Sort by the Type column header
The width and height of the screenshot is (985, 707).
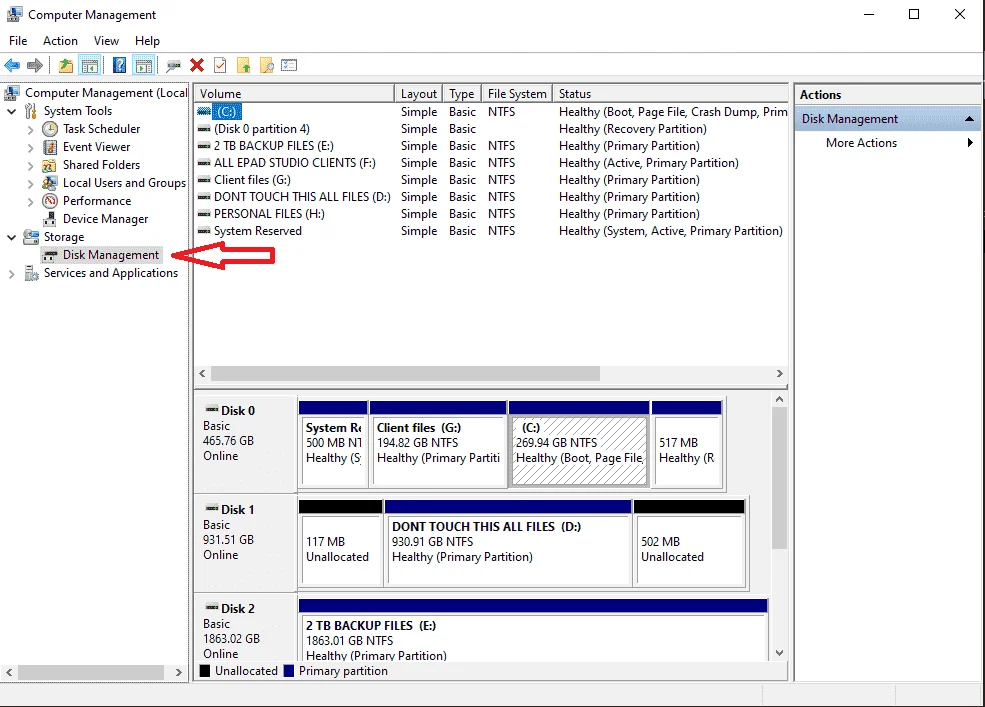pos(462,94)
